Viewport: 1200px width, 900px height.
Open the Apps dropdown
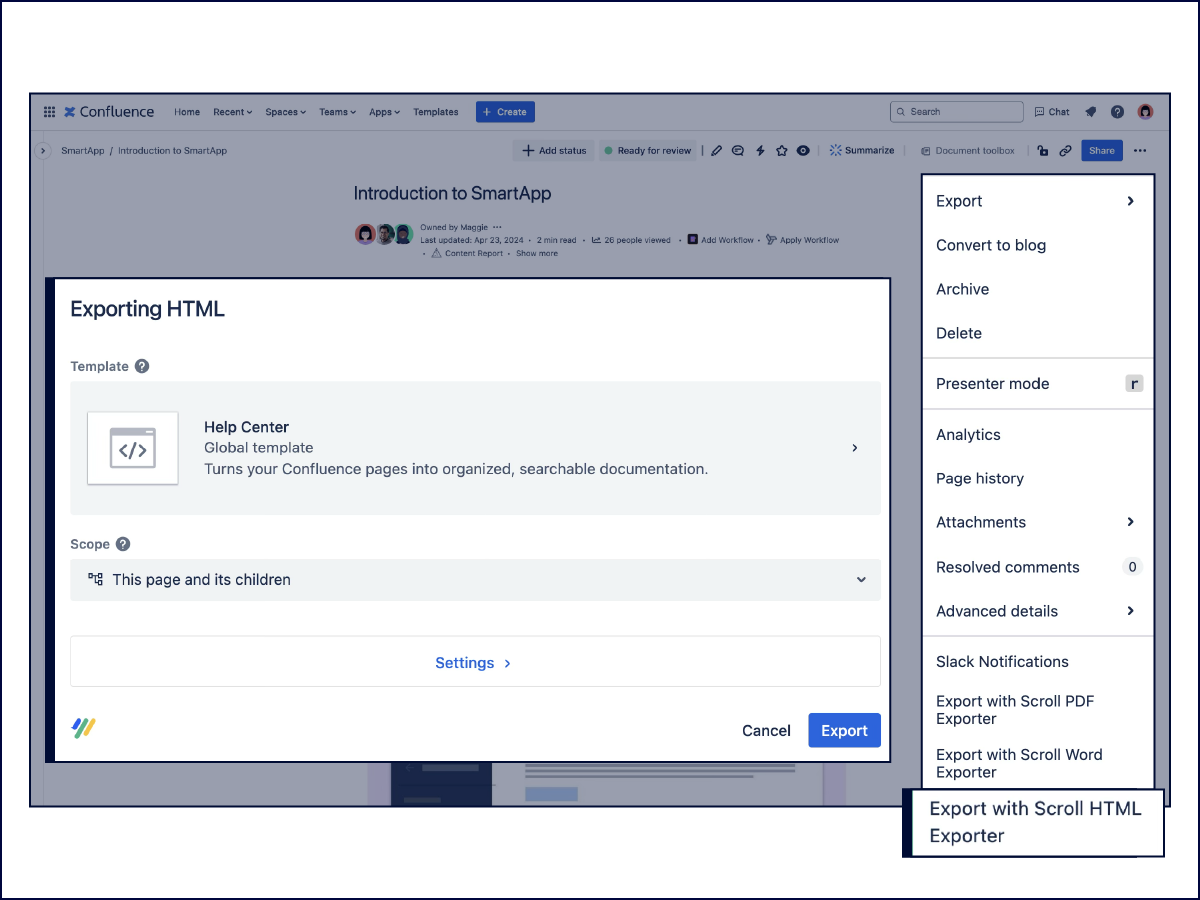click(x=385, y=112)
